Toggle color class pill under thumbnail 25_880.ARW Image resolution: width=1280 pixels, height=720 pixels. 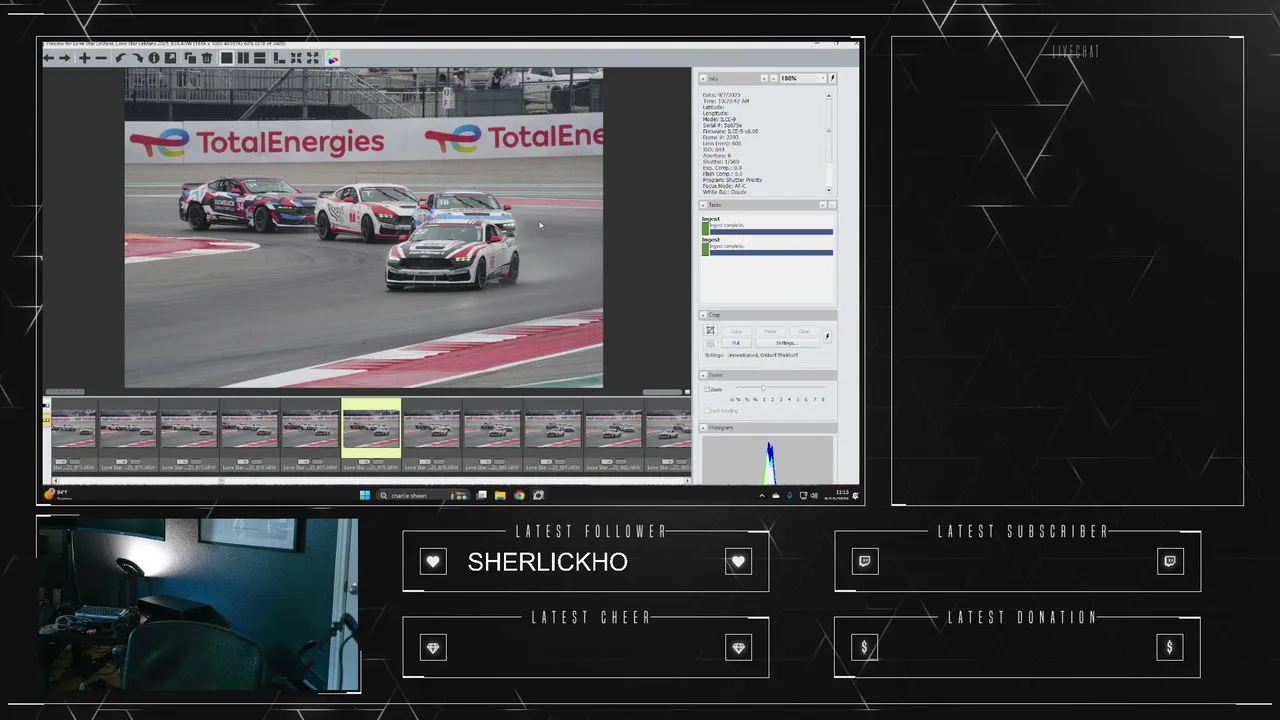500,462
